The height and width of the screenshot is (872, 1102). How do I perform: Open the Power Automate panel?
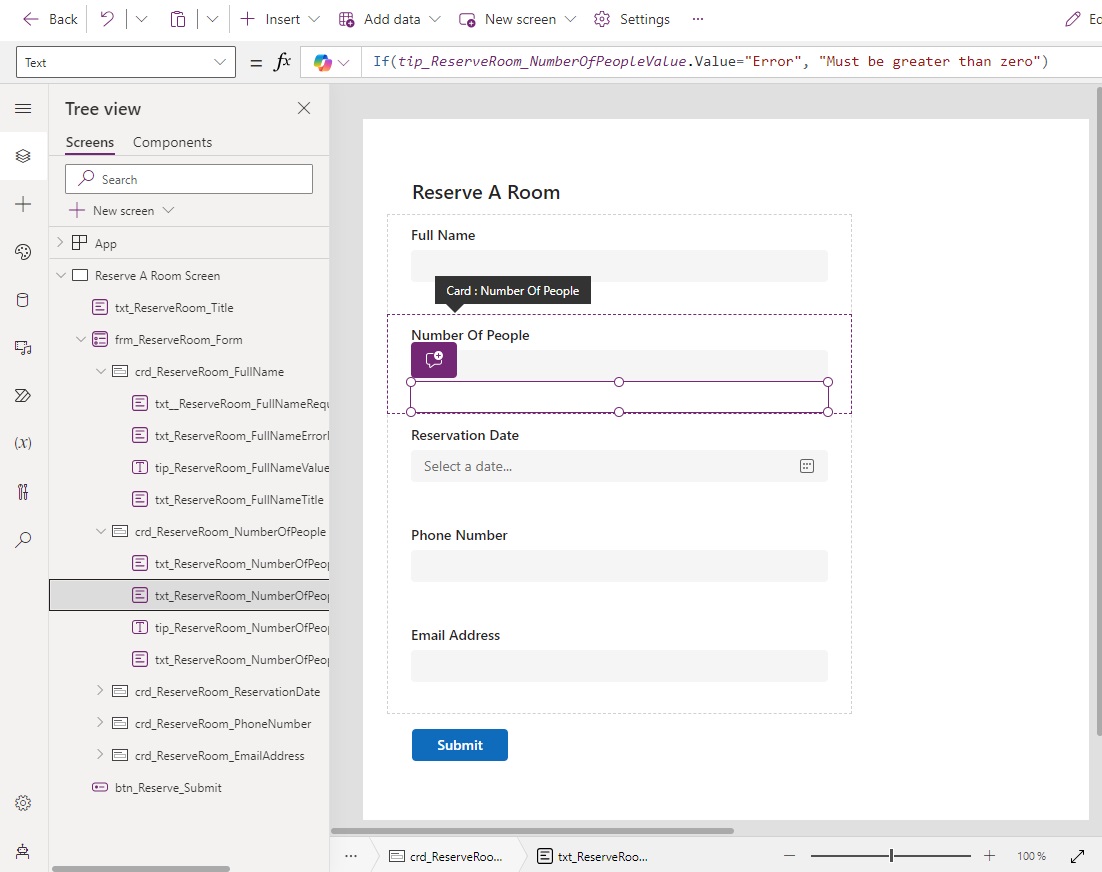coord(23,395)
